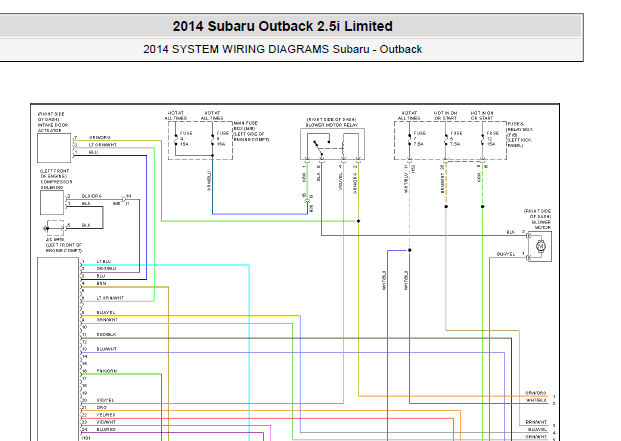Click BLU/YEL label at module pin 8
The image size is (621, 441).
(x=106, y=313)
